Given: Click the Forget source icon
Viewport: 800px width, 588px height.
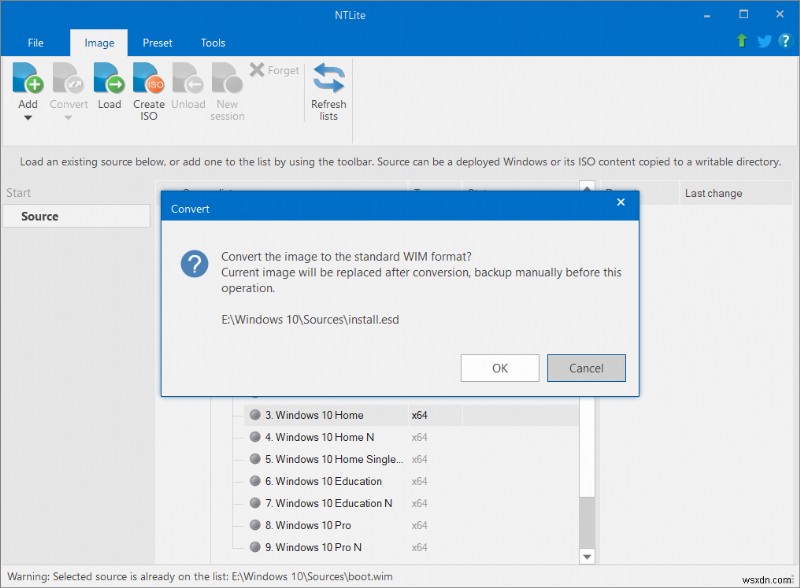Looking at the screenshot, I should point(275,70).
